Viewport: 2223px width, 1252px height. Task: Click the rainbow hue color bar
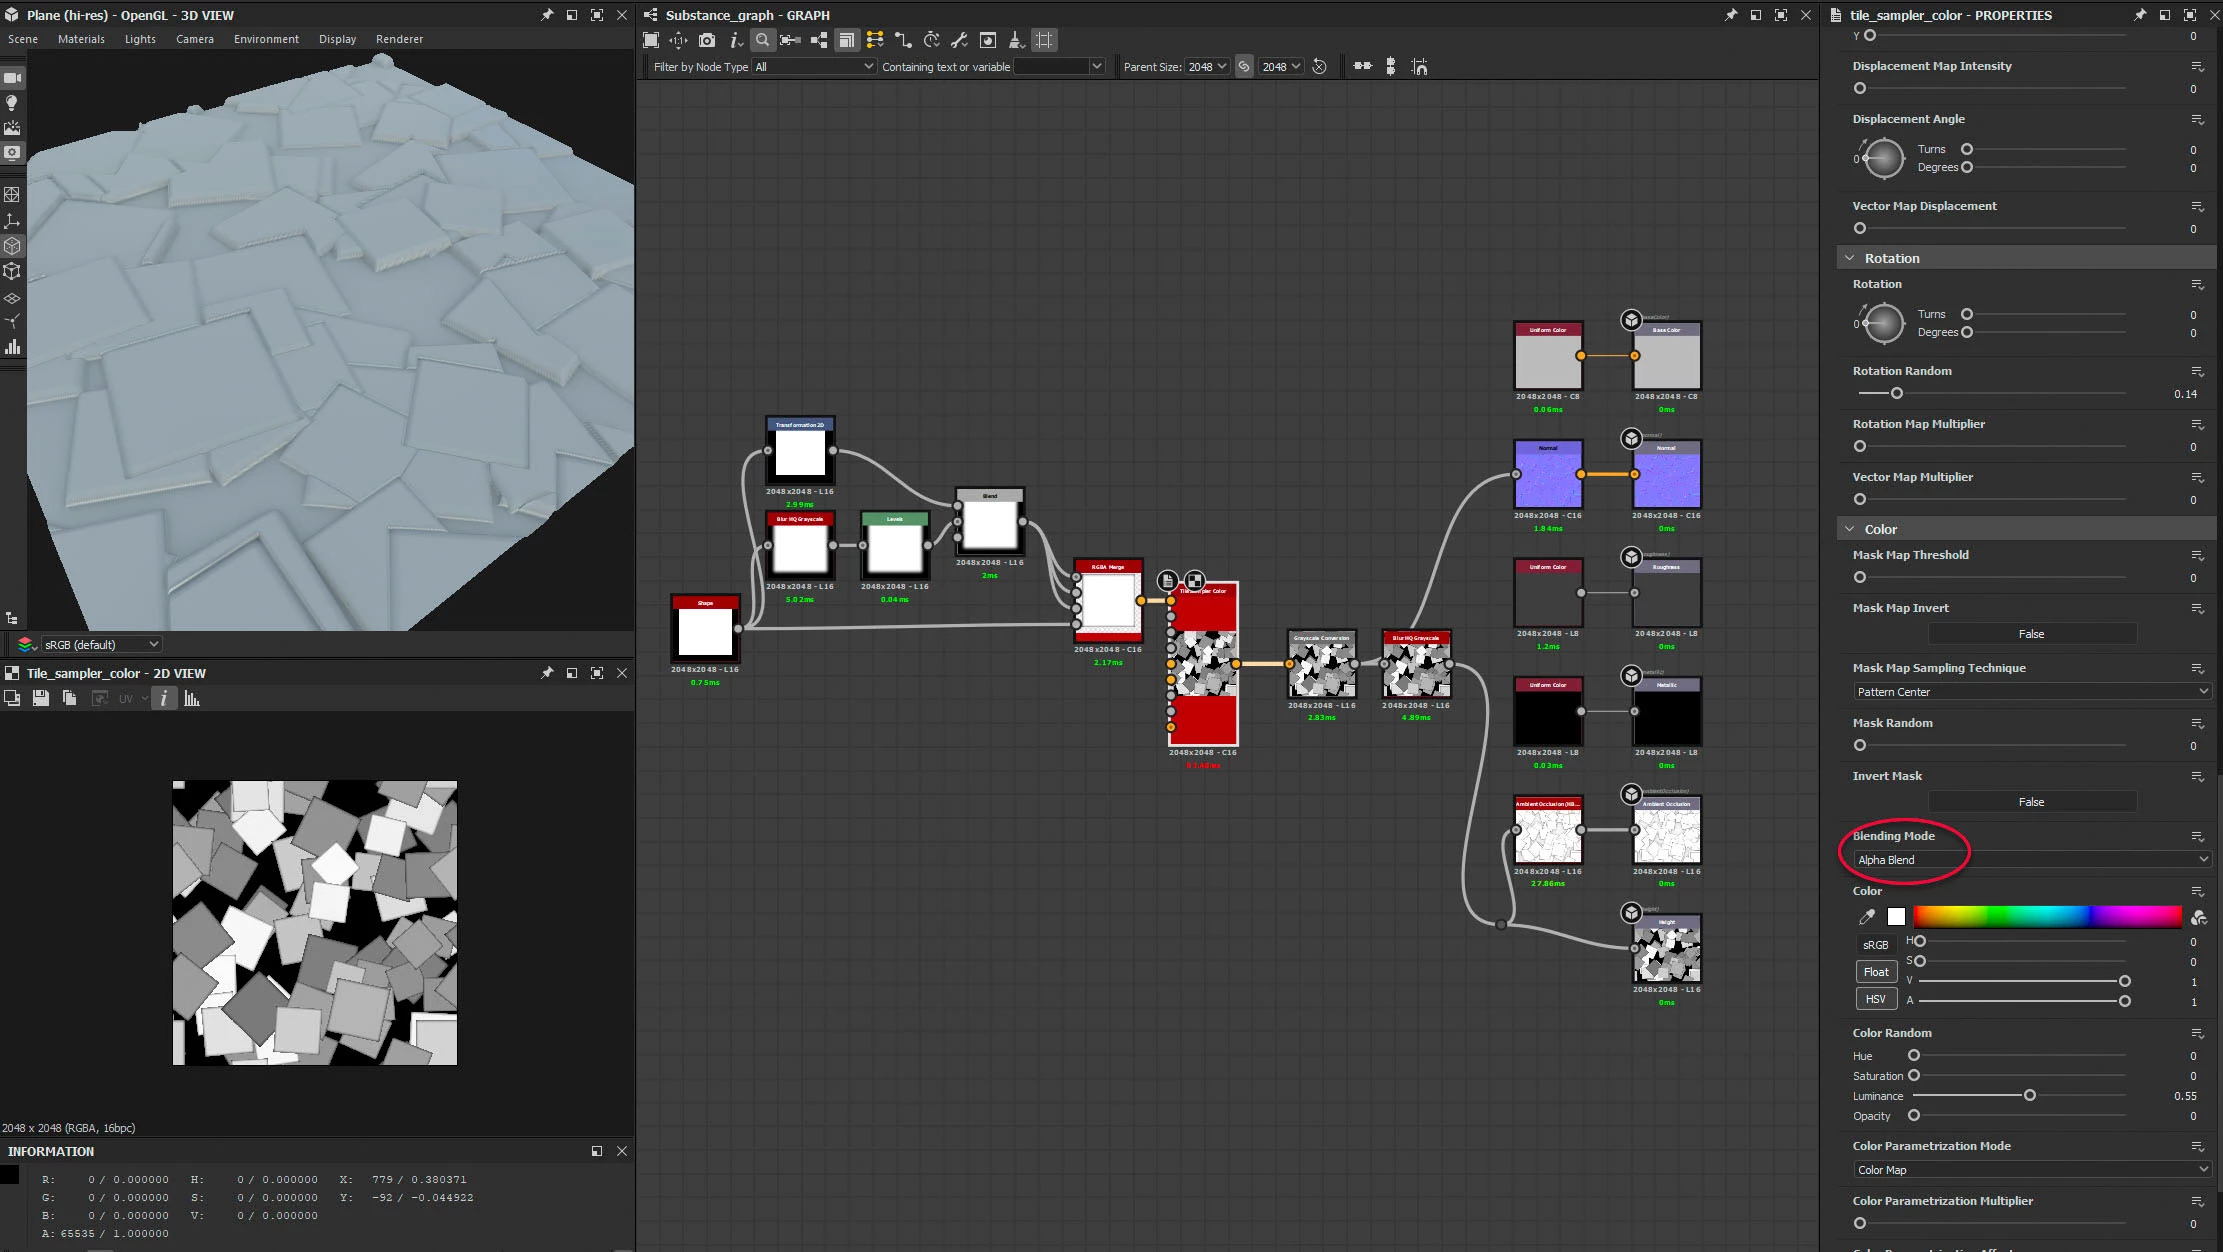coord(2046,916)
